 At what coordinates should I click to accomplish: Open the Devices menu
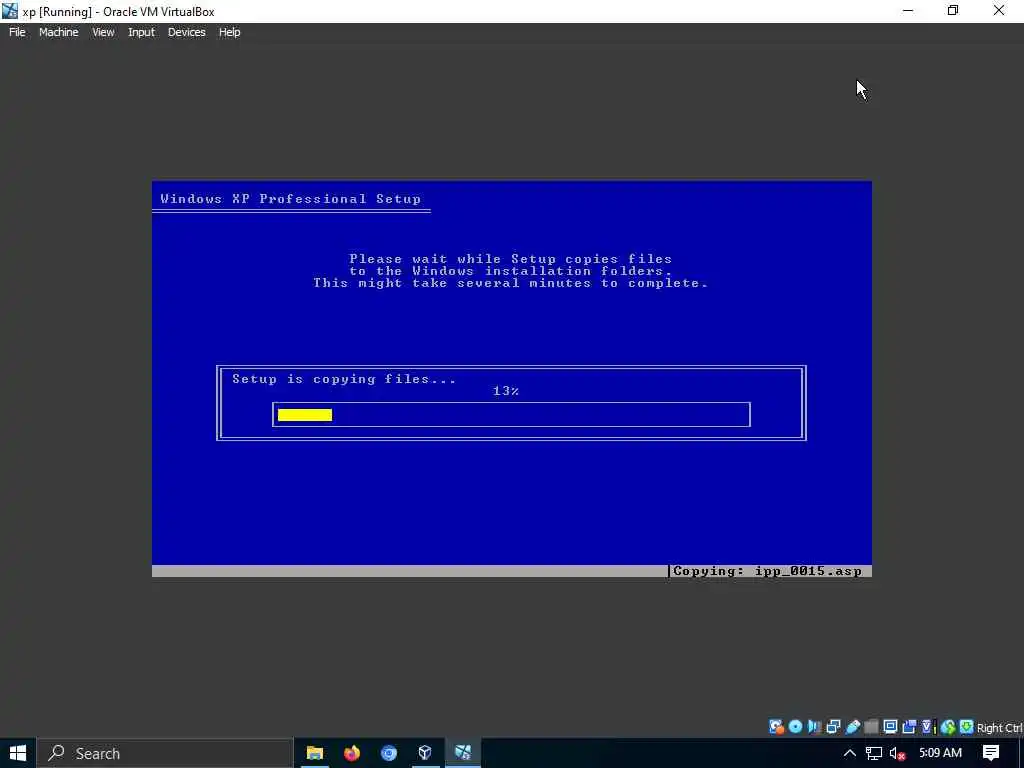(x=186, y=32)
